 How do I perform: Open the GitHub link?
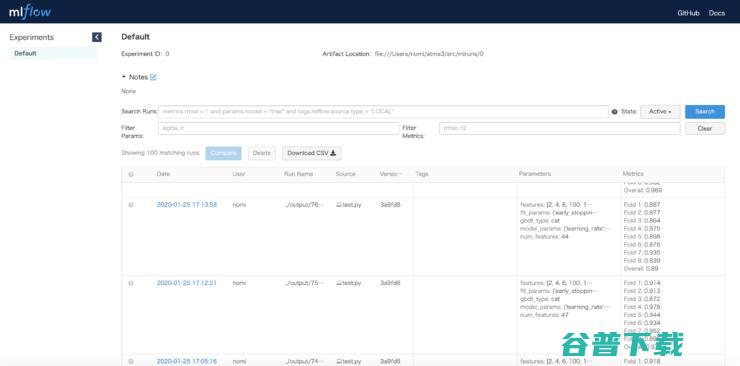688,13
